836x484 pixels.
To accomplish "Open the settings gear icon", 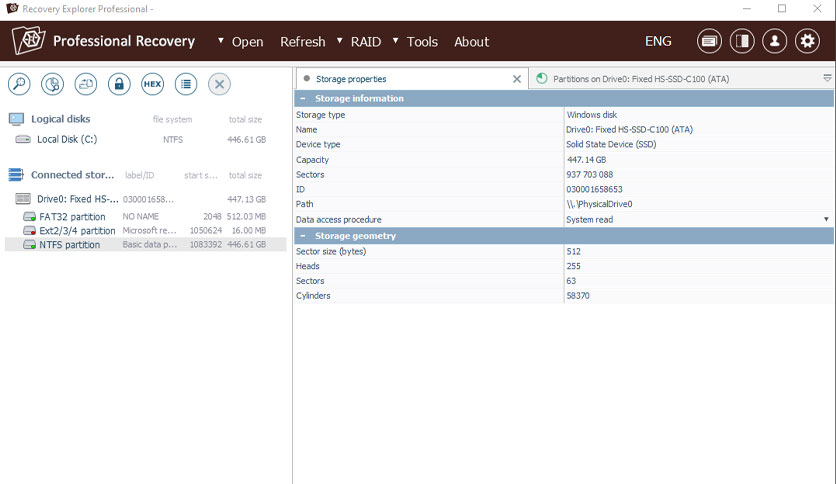I will click(808, 41).
